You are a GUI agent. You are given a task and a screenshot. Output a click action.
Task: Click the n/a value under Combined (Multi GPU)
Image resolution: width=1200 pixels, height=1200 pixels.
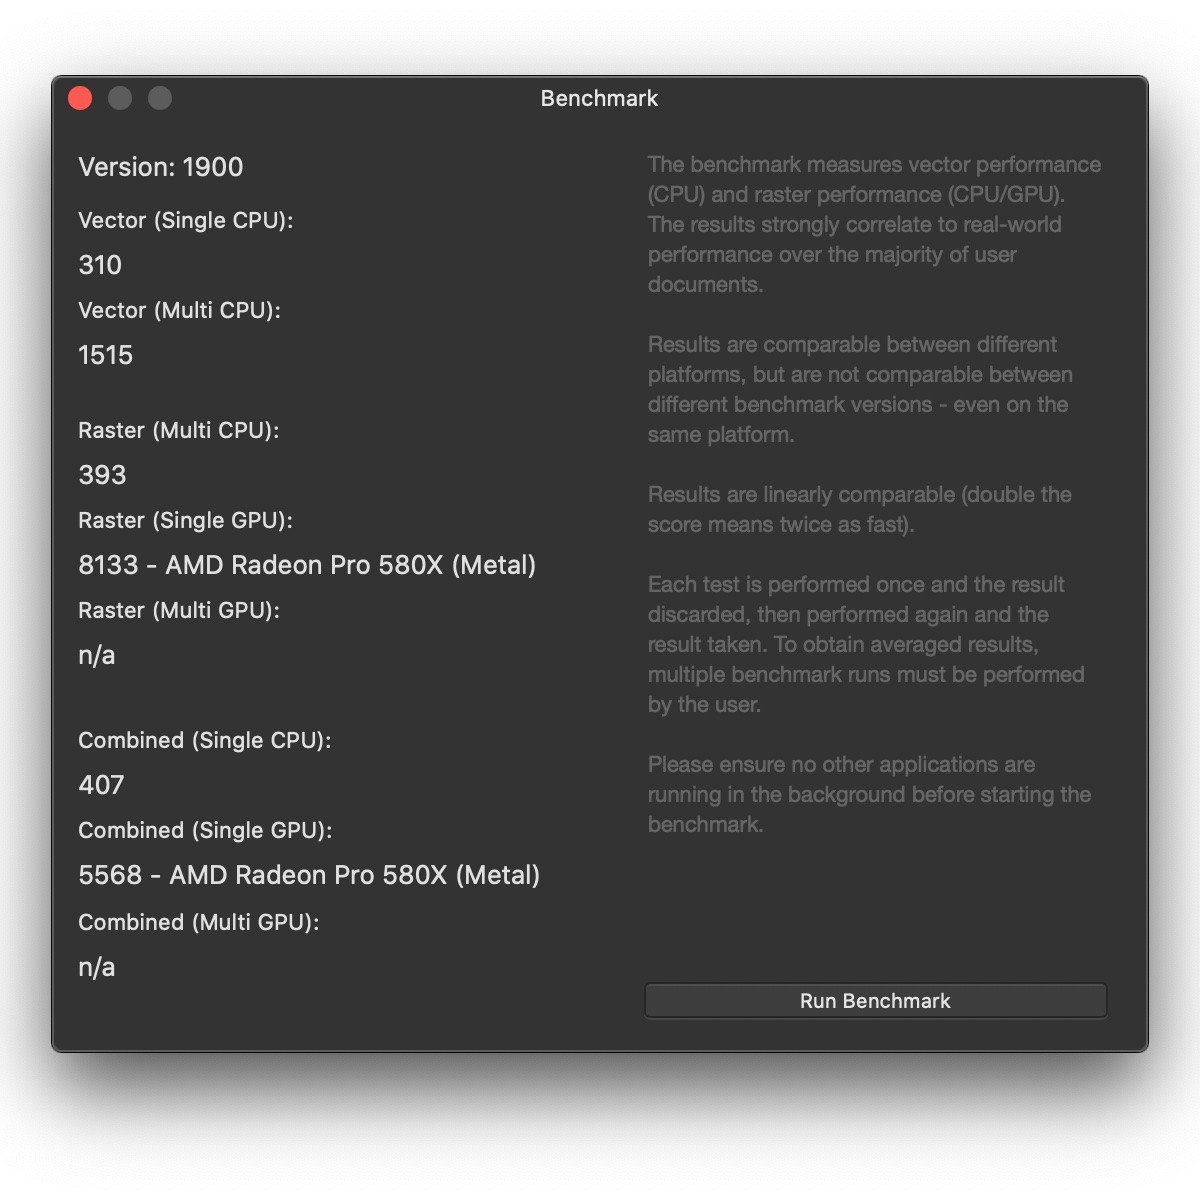coord(97,968)
